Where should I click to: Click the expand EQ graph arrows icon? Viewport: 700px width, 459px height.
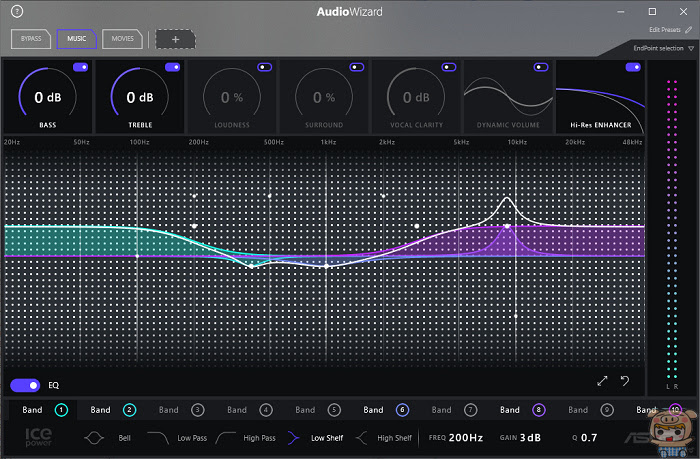pyautogui.click(x=602, y=381)
